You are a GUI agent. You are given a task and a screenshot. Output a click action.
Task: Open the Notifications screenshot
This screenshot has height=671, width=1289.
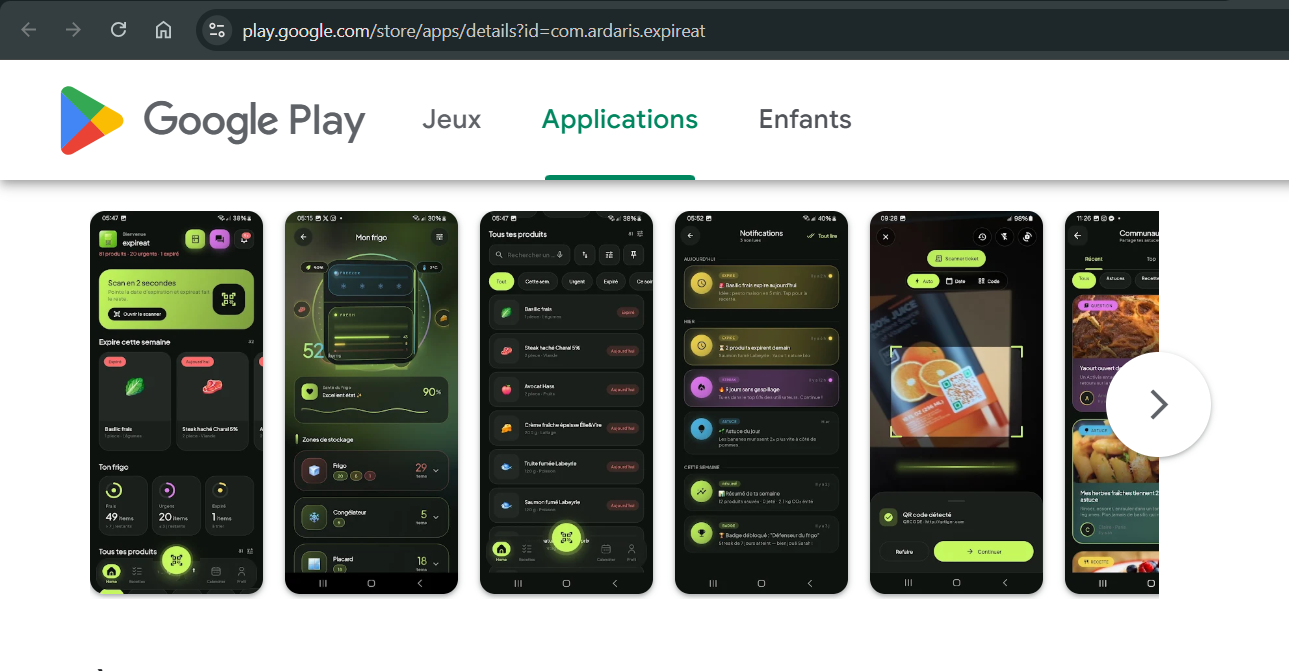point(762,403)
